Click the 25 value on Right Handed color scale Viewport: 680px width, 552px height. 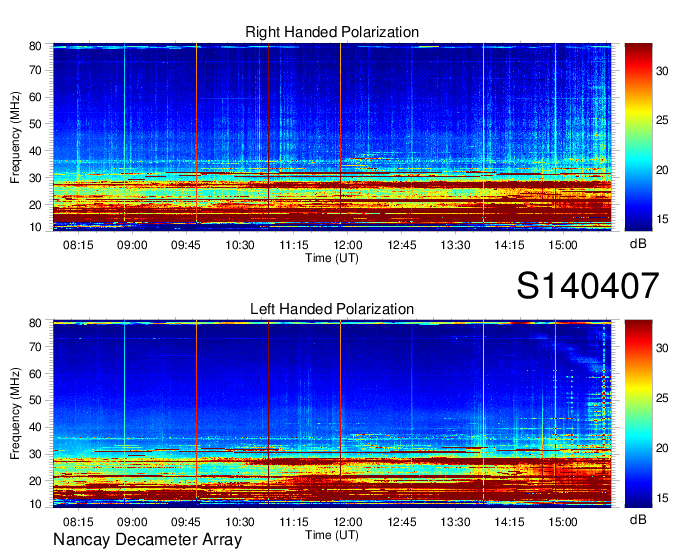click(662, 120)
